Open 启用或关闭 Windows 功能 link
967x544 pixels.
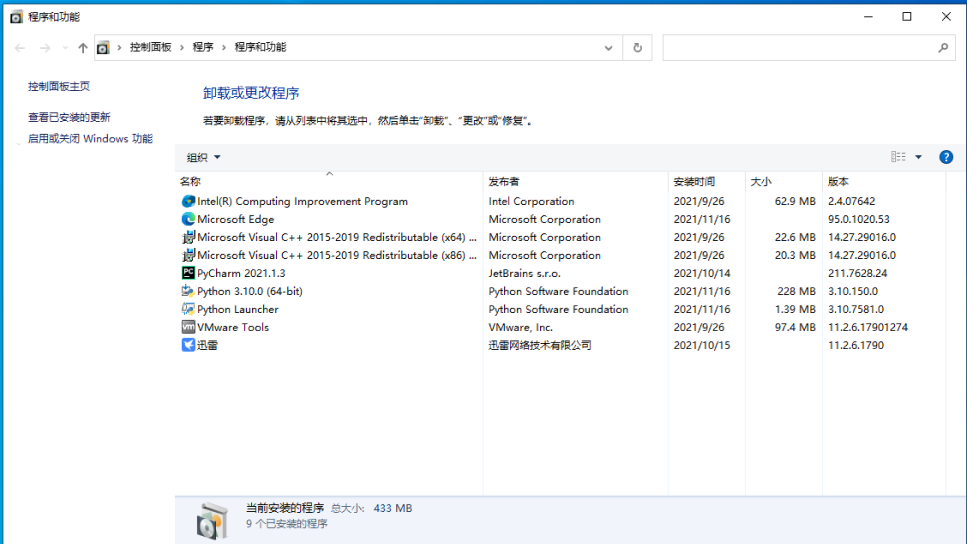(x=90, y=139)
